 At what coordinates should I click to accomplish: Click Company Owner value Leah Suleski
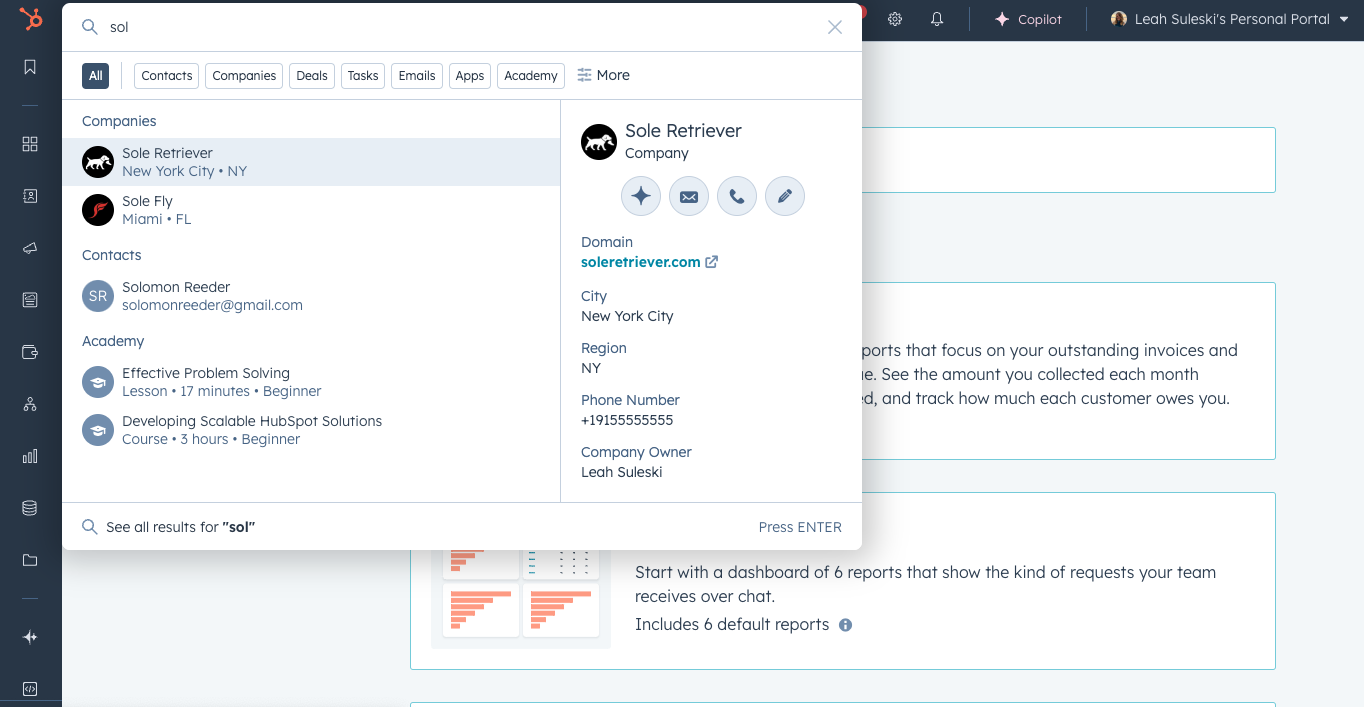(622, 472)
